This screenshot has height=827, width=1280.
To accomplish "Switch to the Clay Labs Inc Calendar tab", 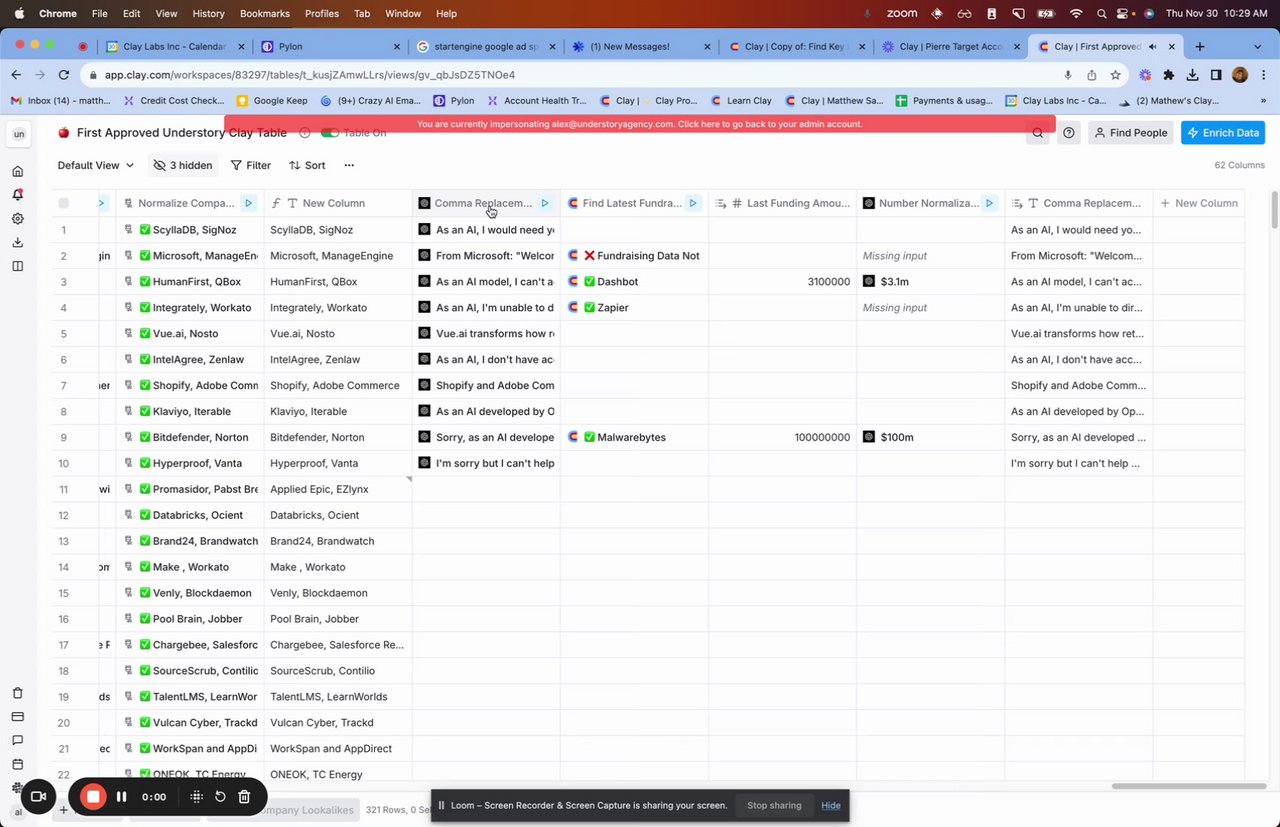I will [x=175, y=46].
